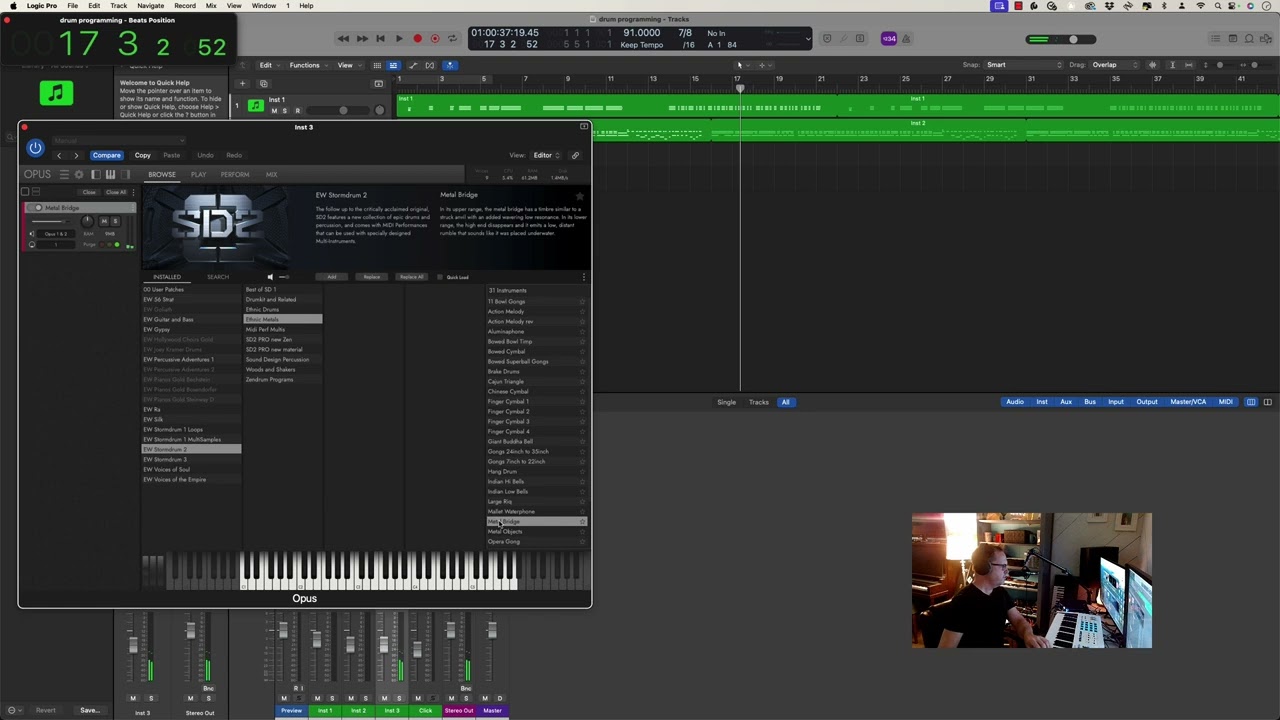
Task: Open the Functions dropdown in Tracks area
Action: (308, 65)
